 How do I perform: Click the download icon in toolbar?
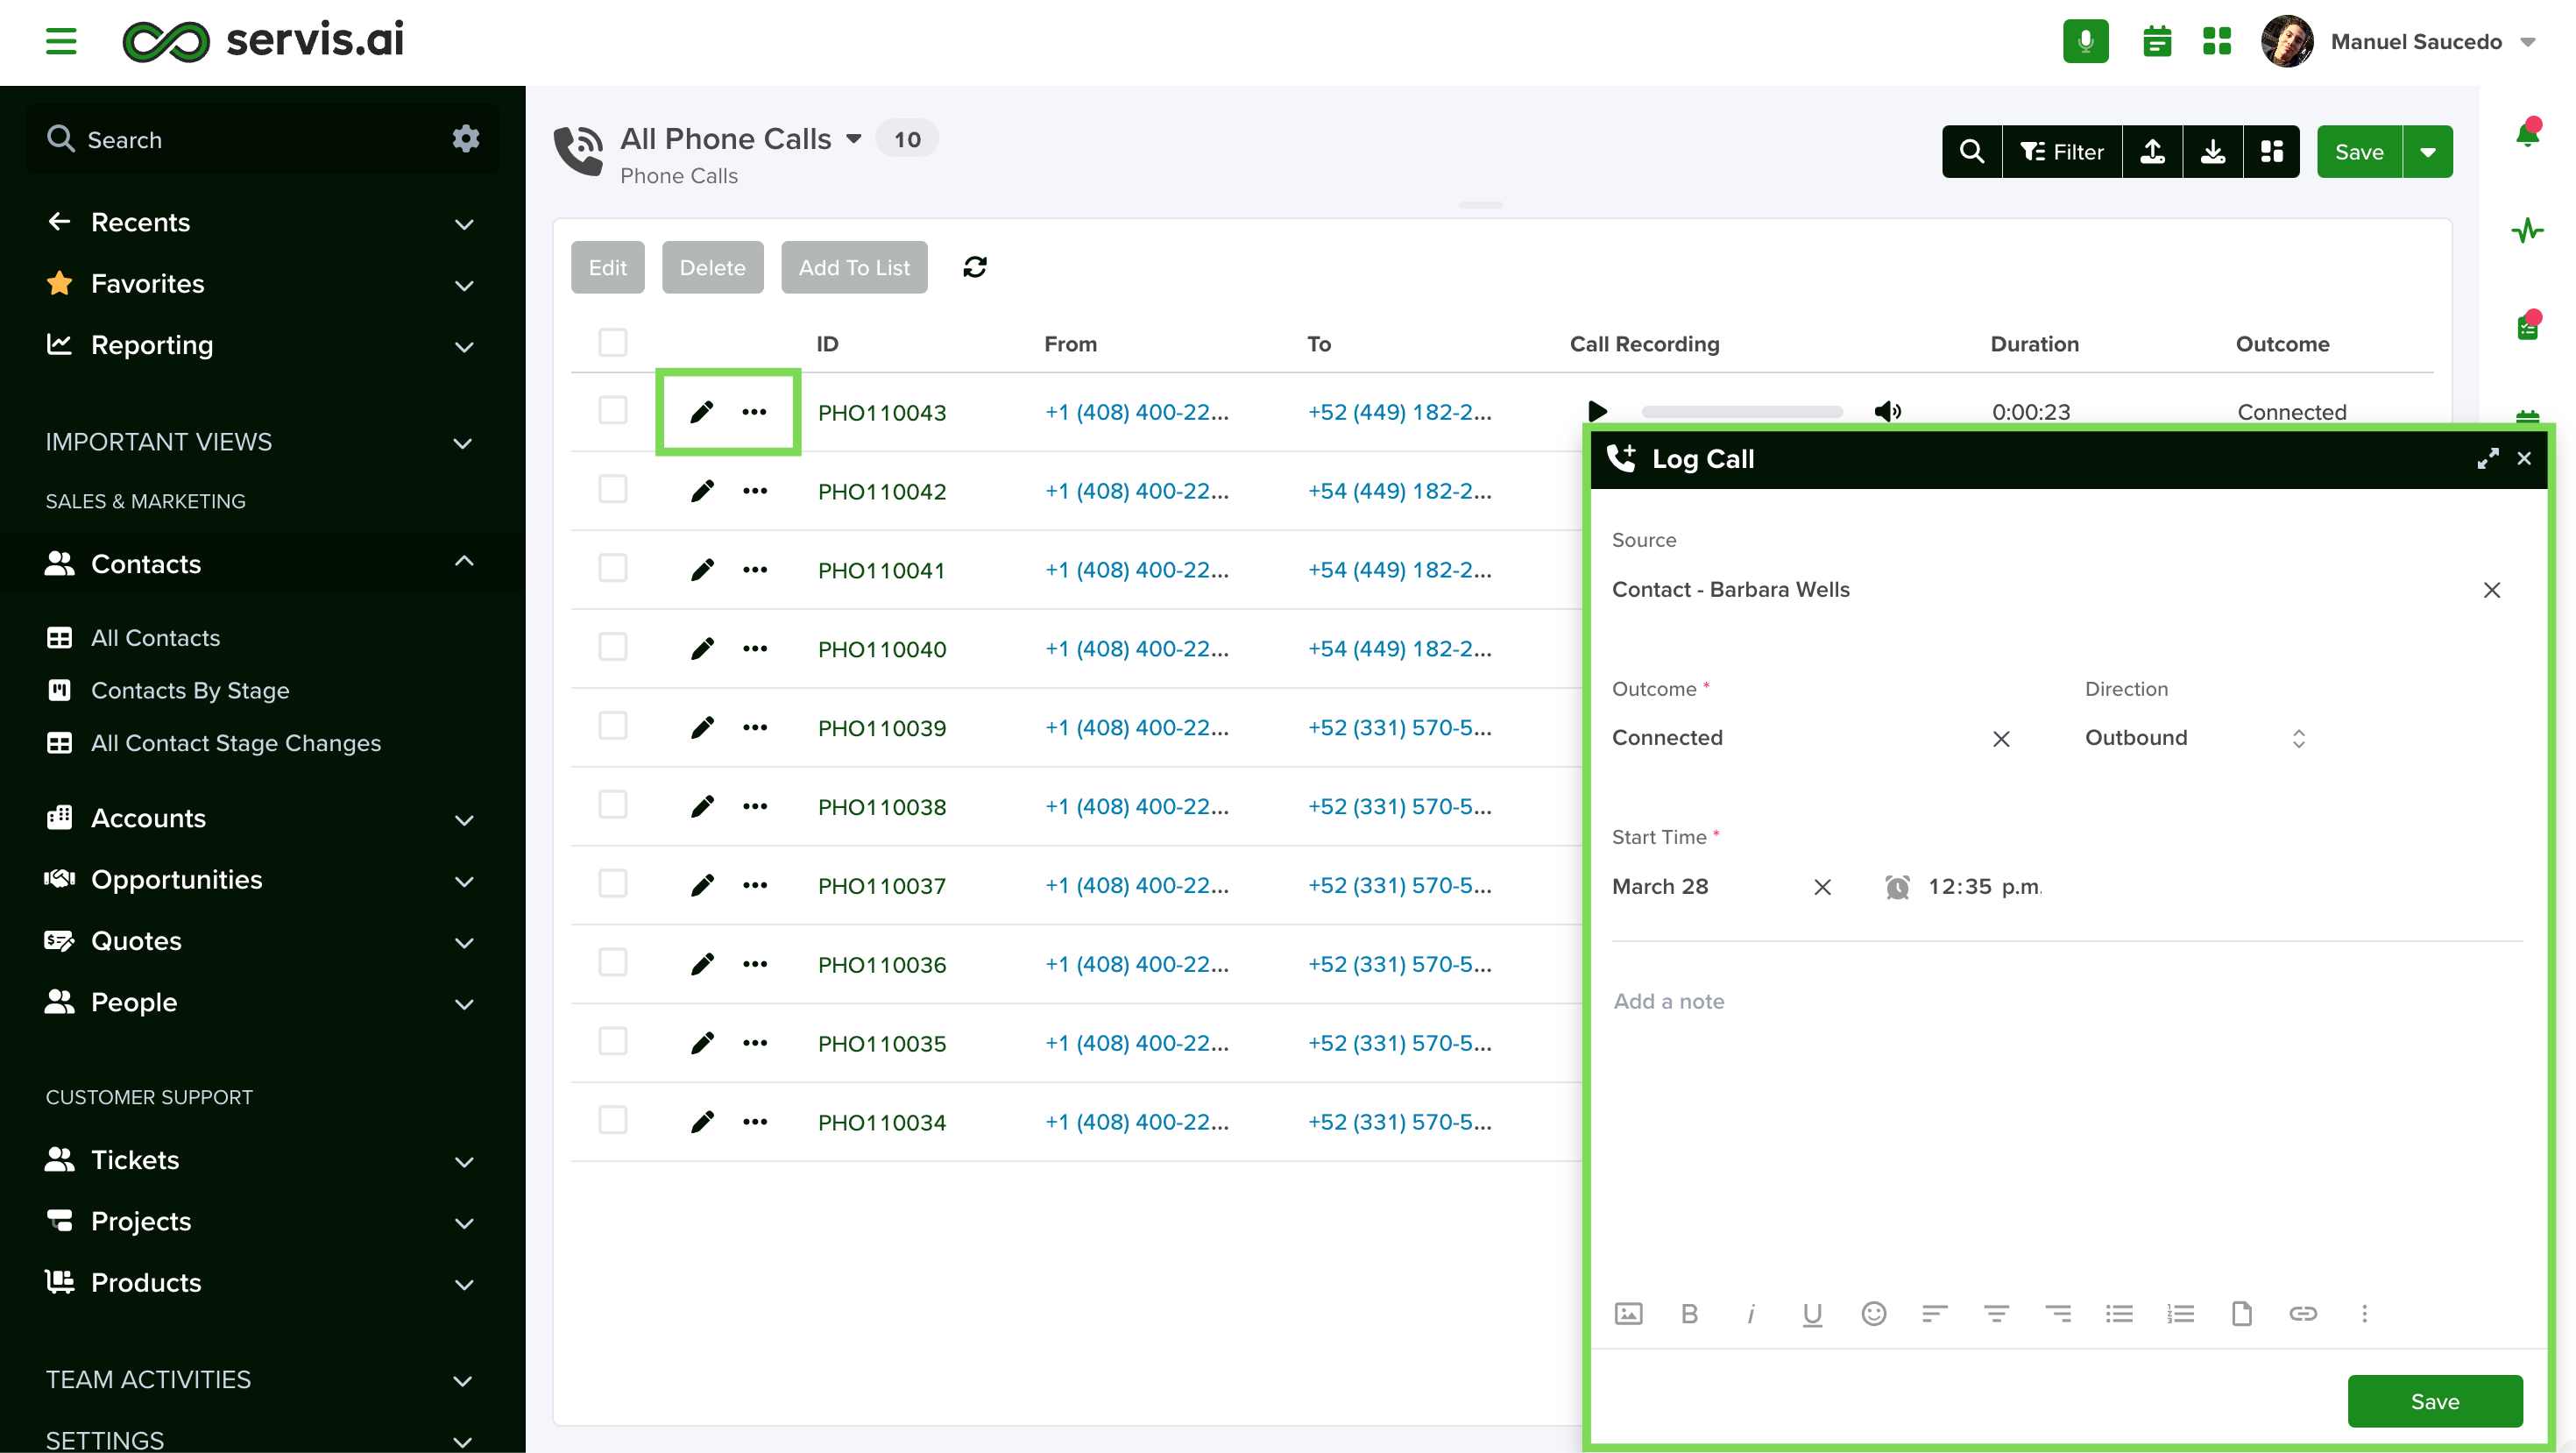(x=2213, y=152)
